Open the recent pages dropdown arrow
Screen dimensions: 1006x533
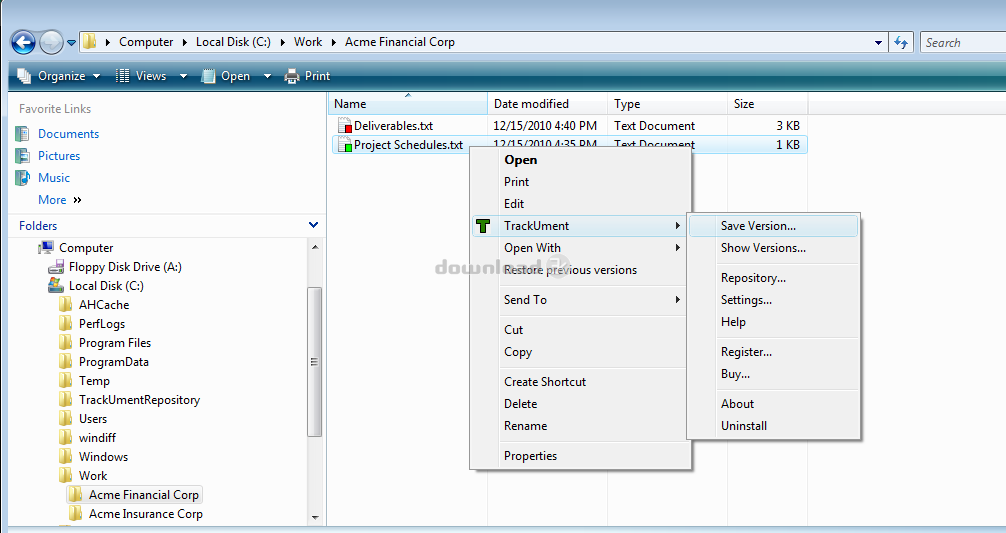(x=71, y=43)
